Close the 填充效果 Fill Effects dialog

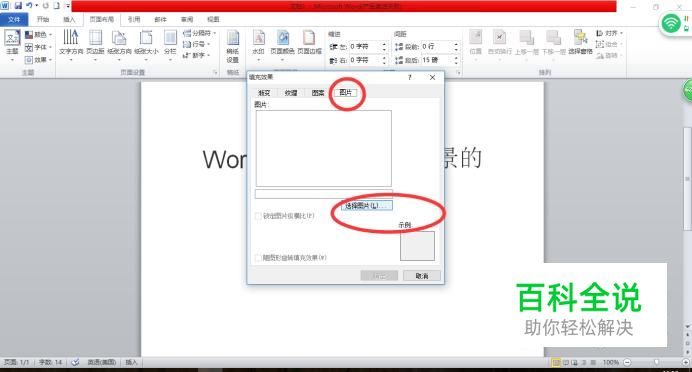pyautogui.click(x=432, y=77)
